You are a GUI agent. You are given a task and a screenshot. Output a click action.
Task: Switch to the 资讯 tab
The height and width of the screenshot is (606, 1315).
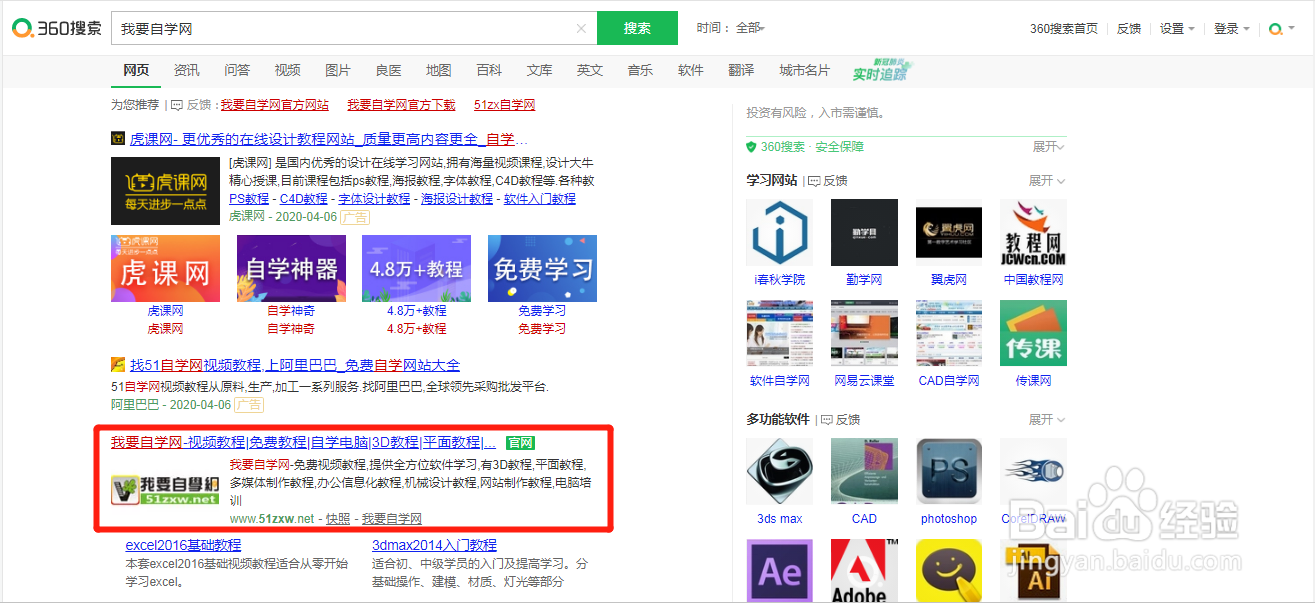pyautogui.click(x=186, y=70)
